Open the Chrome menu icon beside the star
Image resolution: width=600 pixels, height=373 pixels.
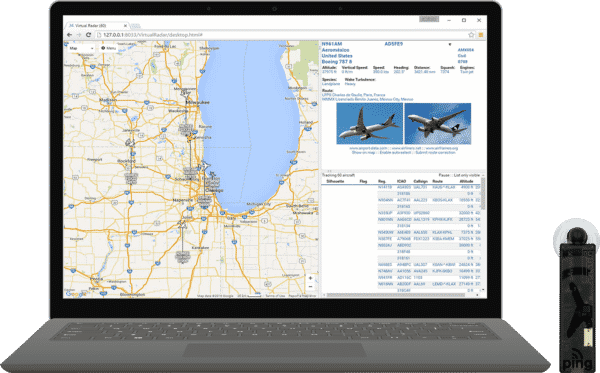coord(481,35)
